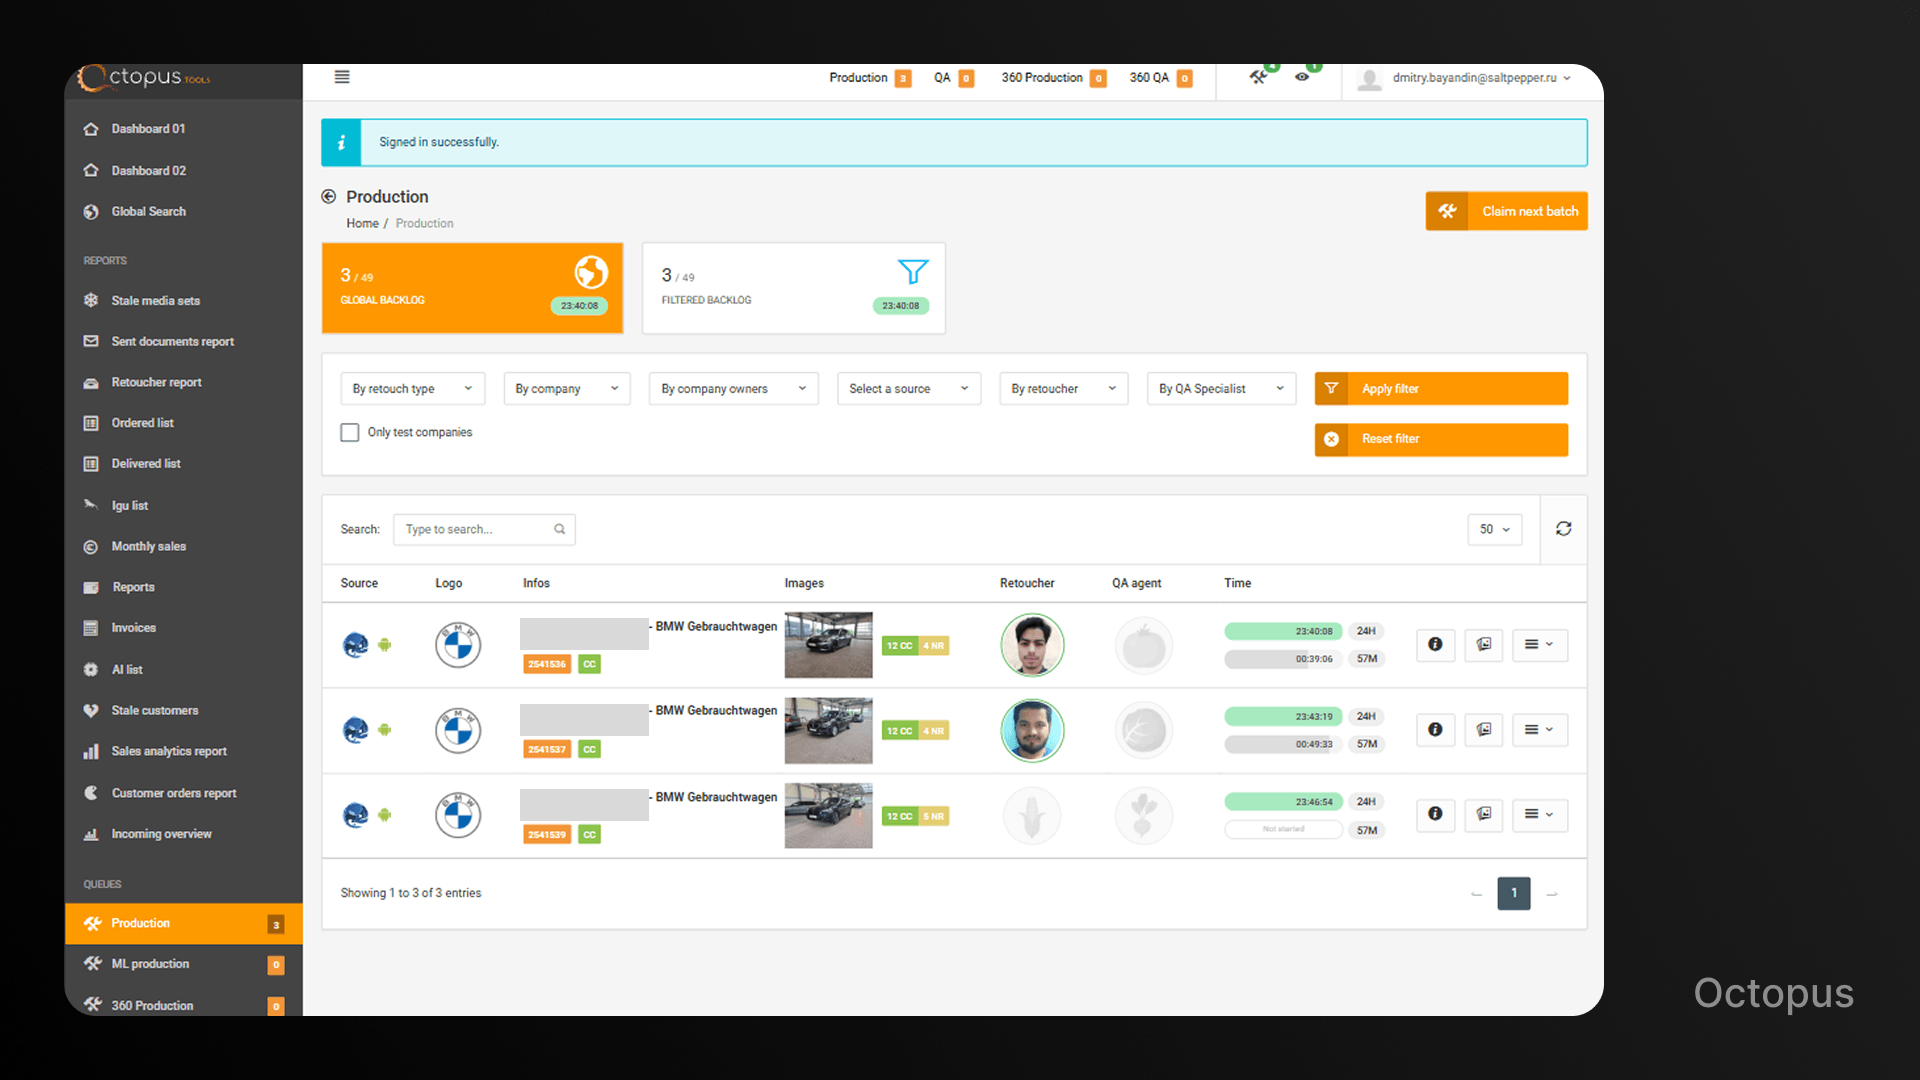Click the back arrow beside Production title

point(328,197)
